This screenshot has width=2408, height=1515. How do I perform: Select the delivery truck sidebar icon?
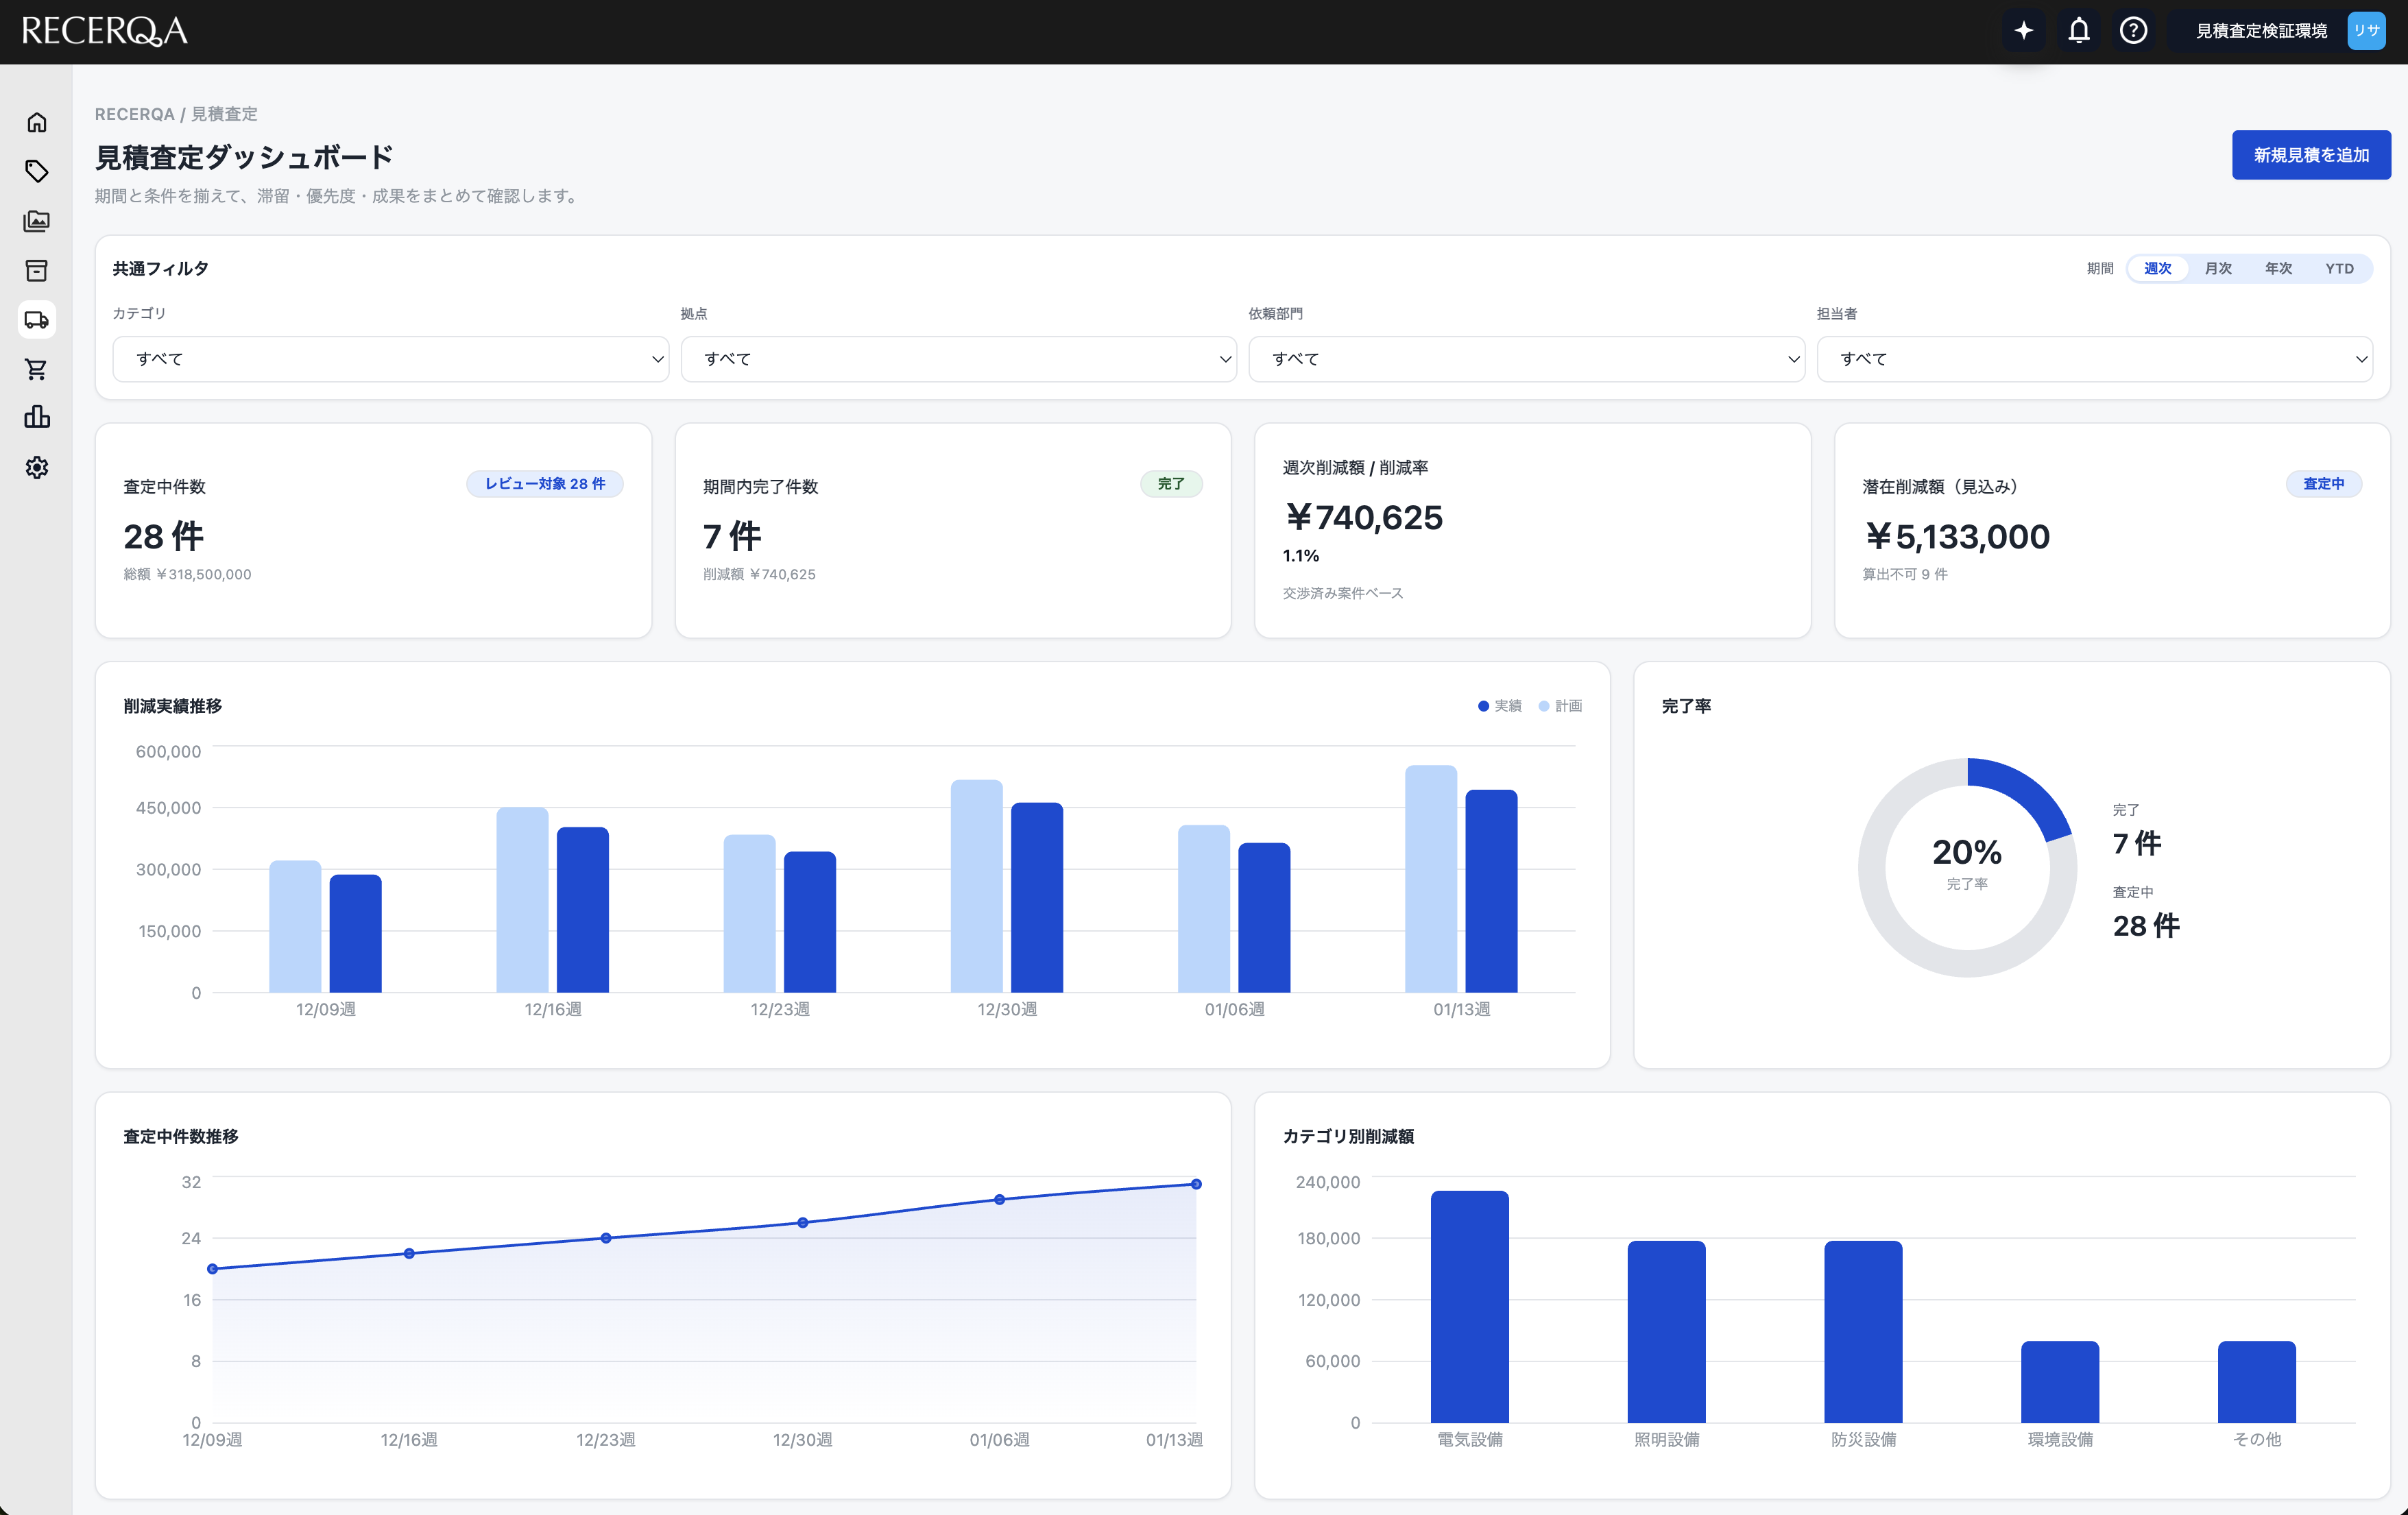tap(37, 320)
